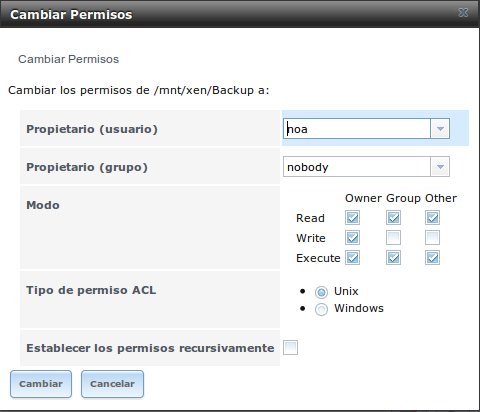Click the Write row label

pyautogui.click(x=311, y=238)
